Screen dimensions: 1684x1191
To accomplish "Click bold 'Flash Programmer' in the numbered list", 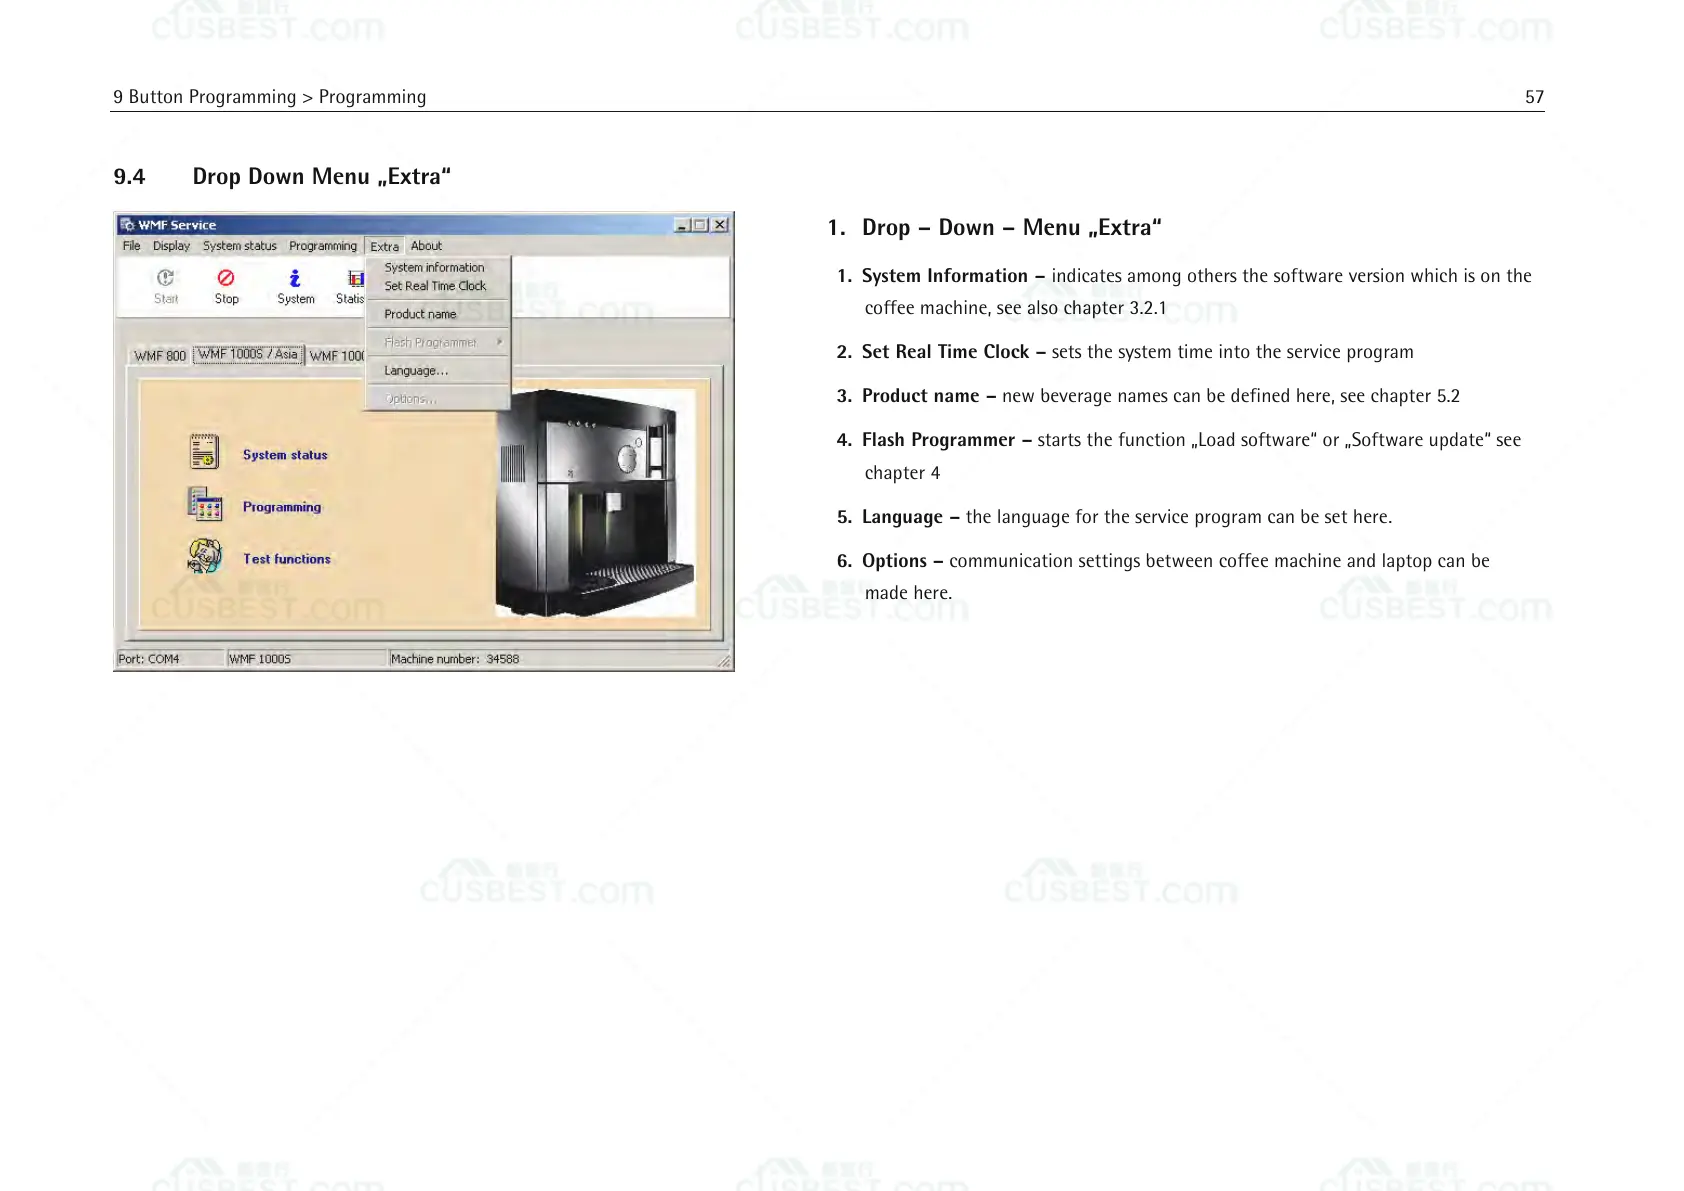I will click(939, 440).
